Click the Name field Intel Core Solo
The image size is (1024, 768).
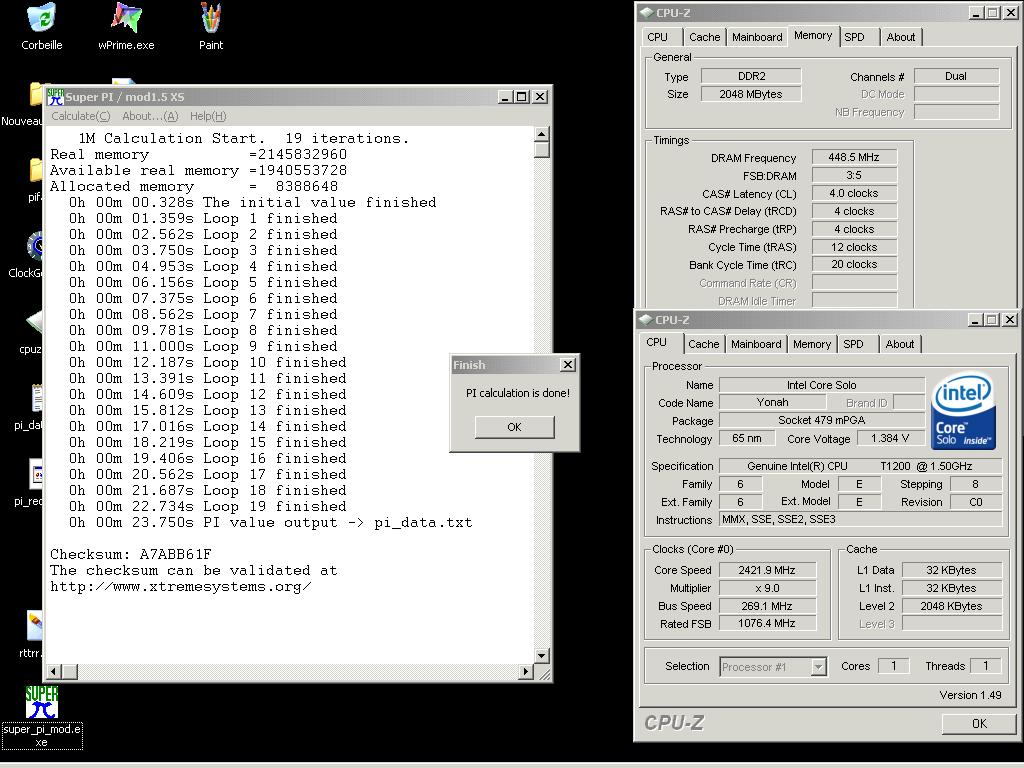click(822, 385)
